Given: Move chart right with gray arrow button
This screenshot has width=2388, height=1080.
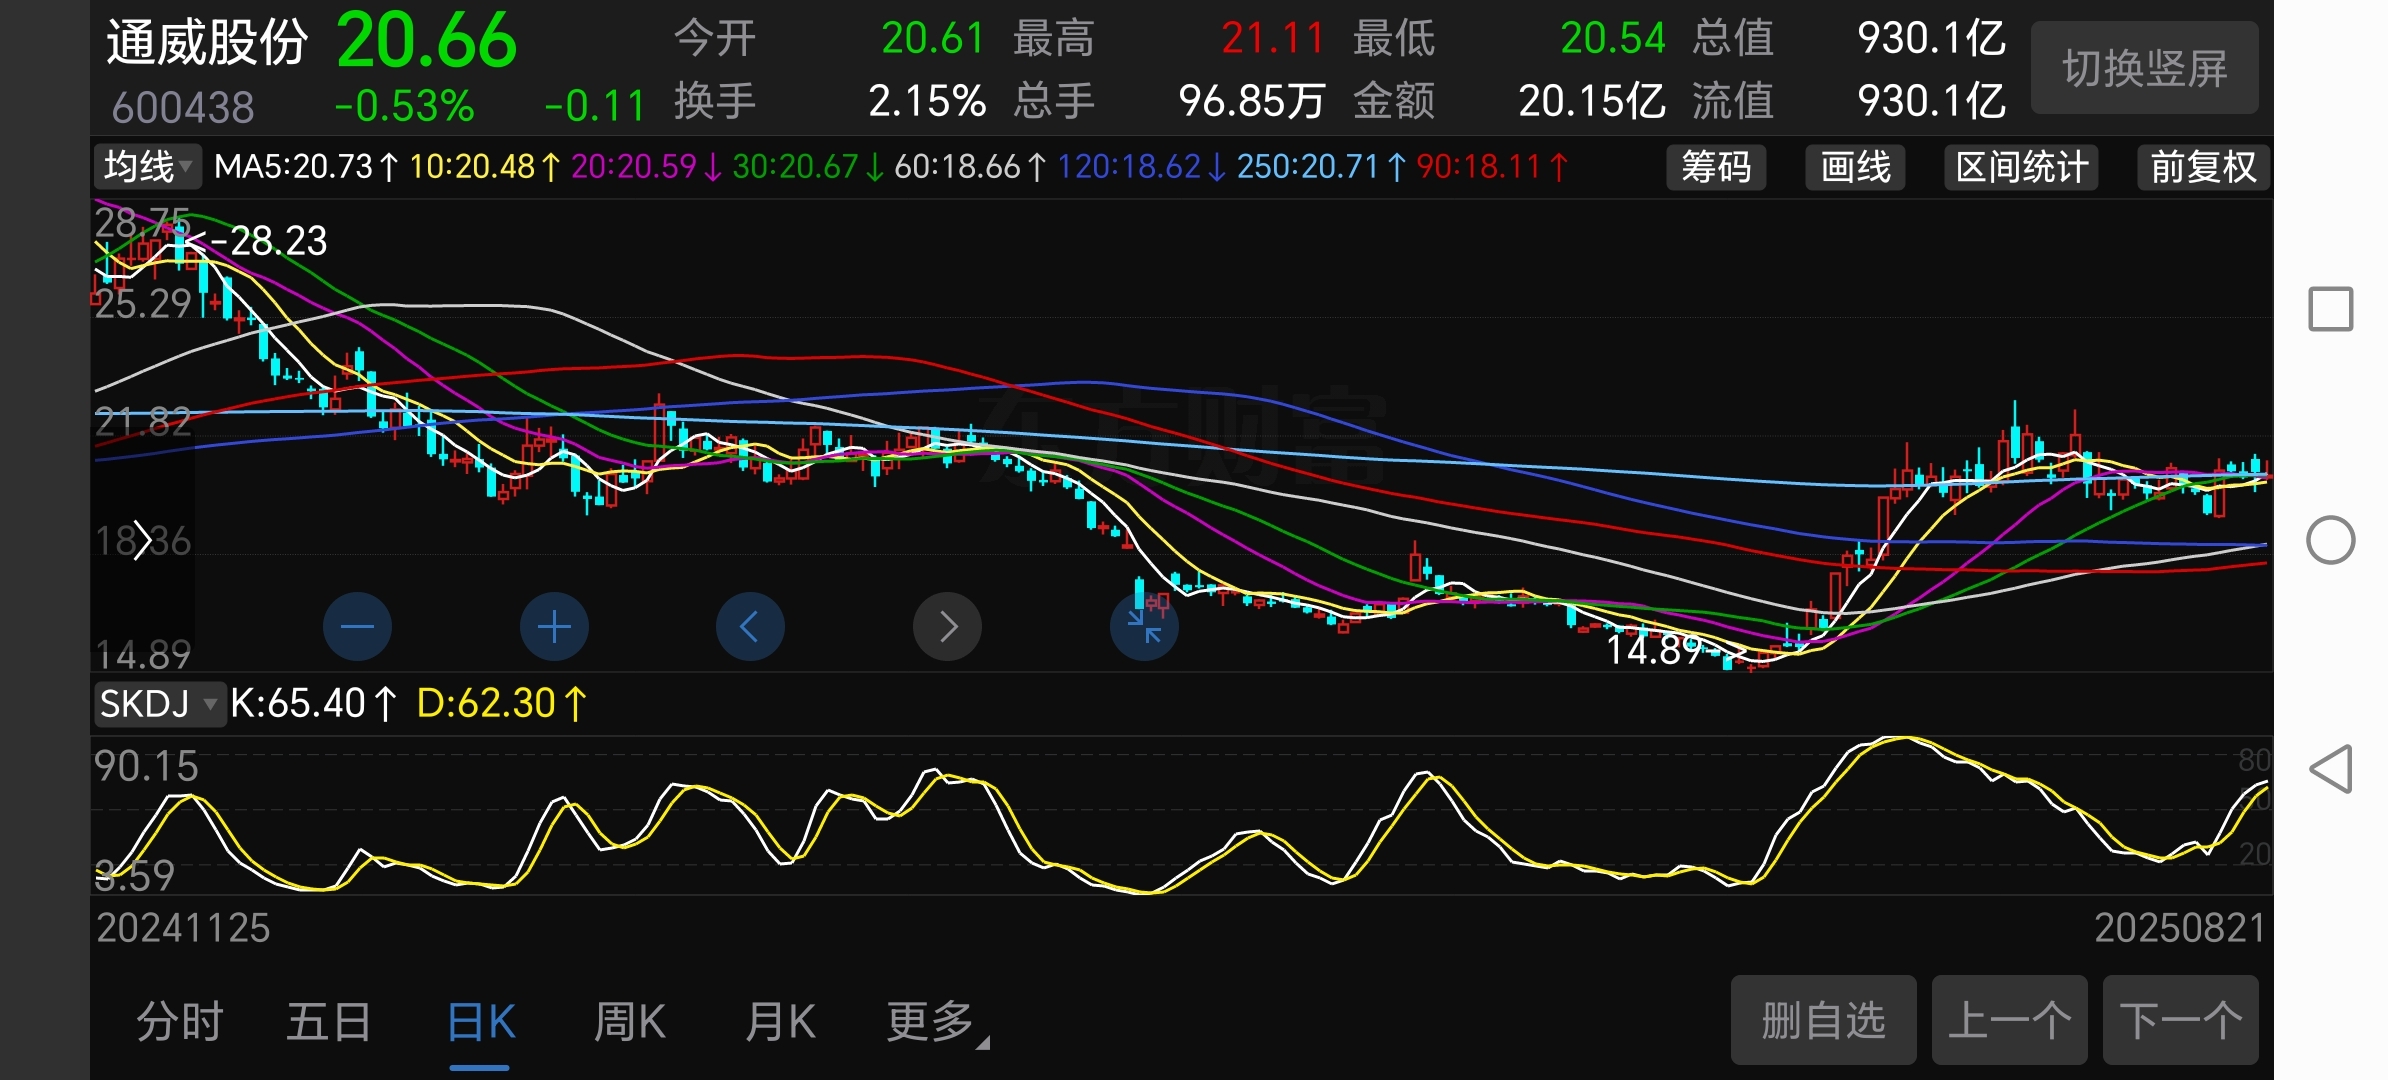Looking at the screenshot, I should [x=947, y=627].
